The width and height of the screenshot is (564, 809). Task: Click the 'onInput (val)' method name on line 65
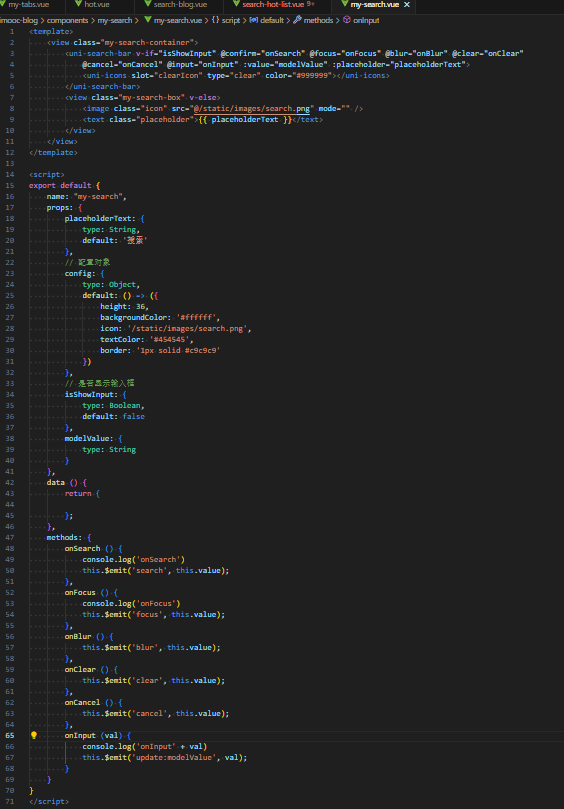click(93, 735)
